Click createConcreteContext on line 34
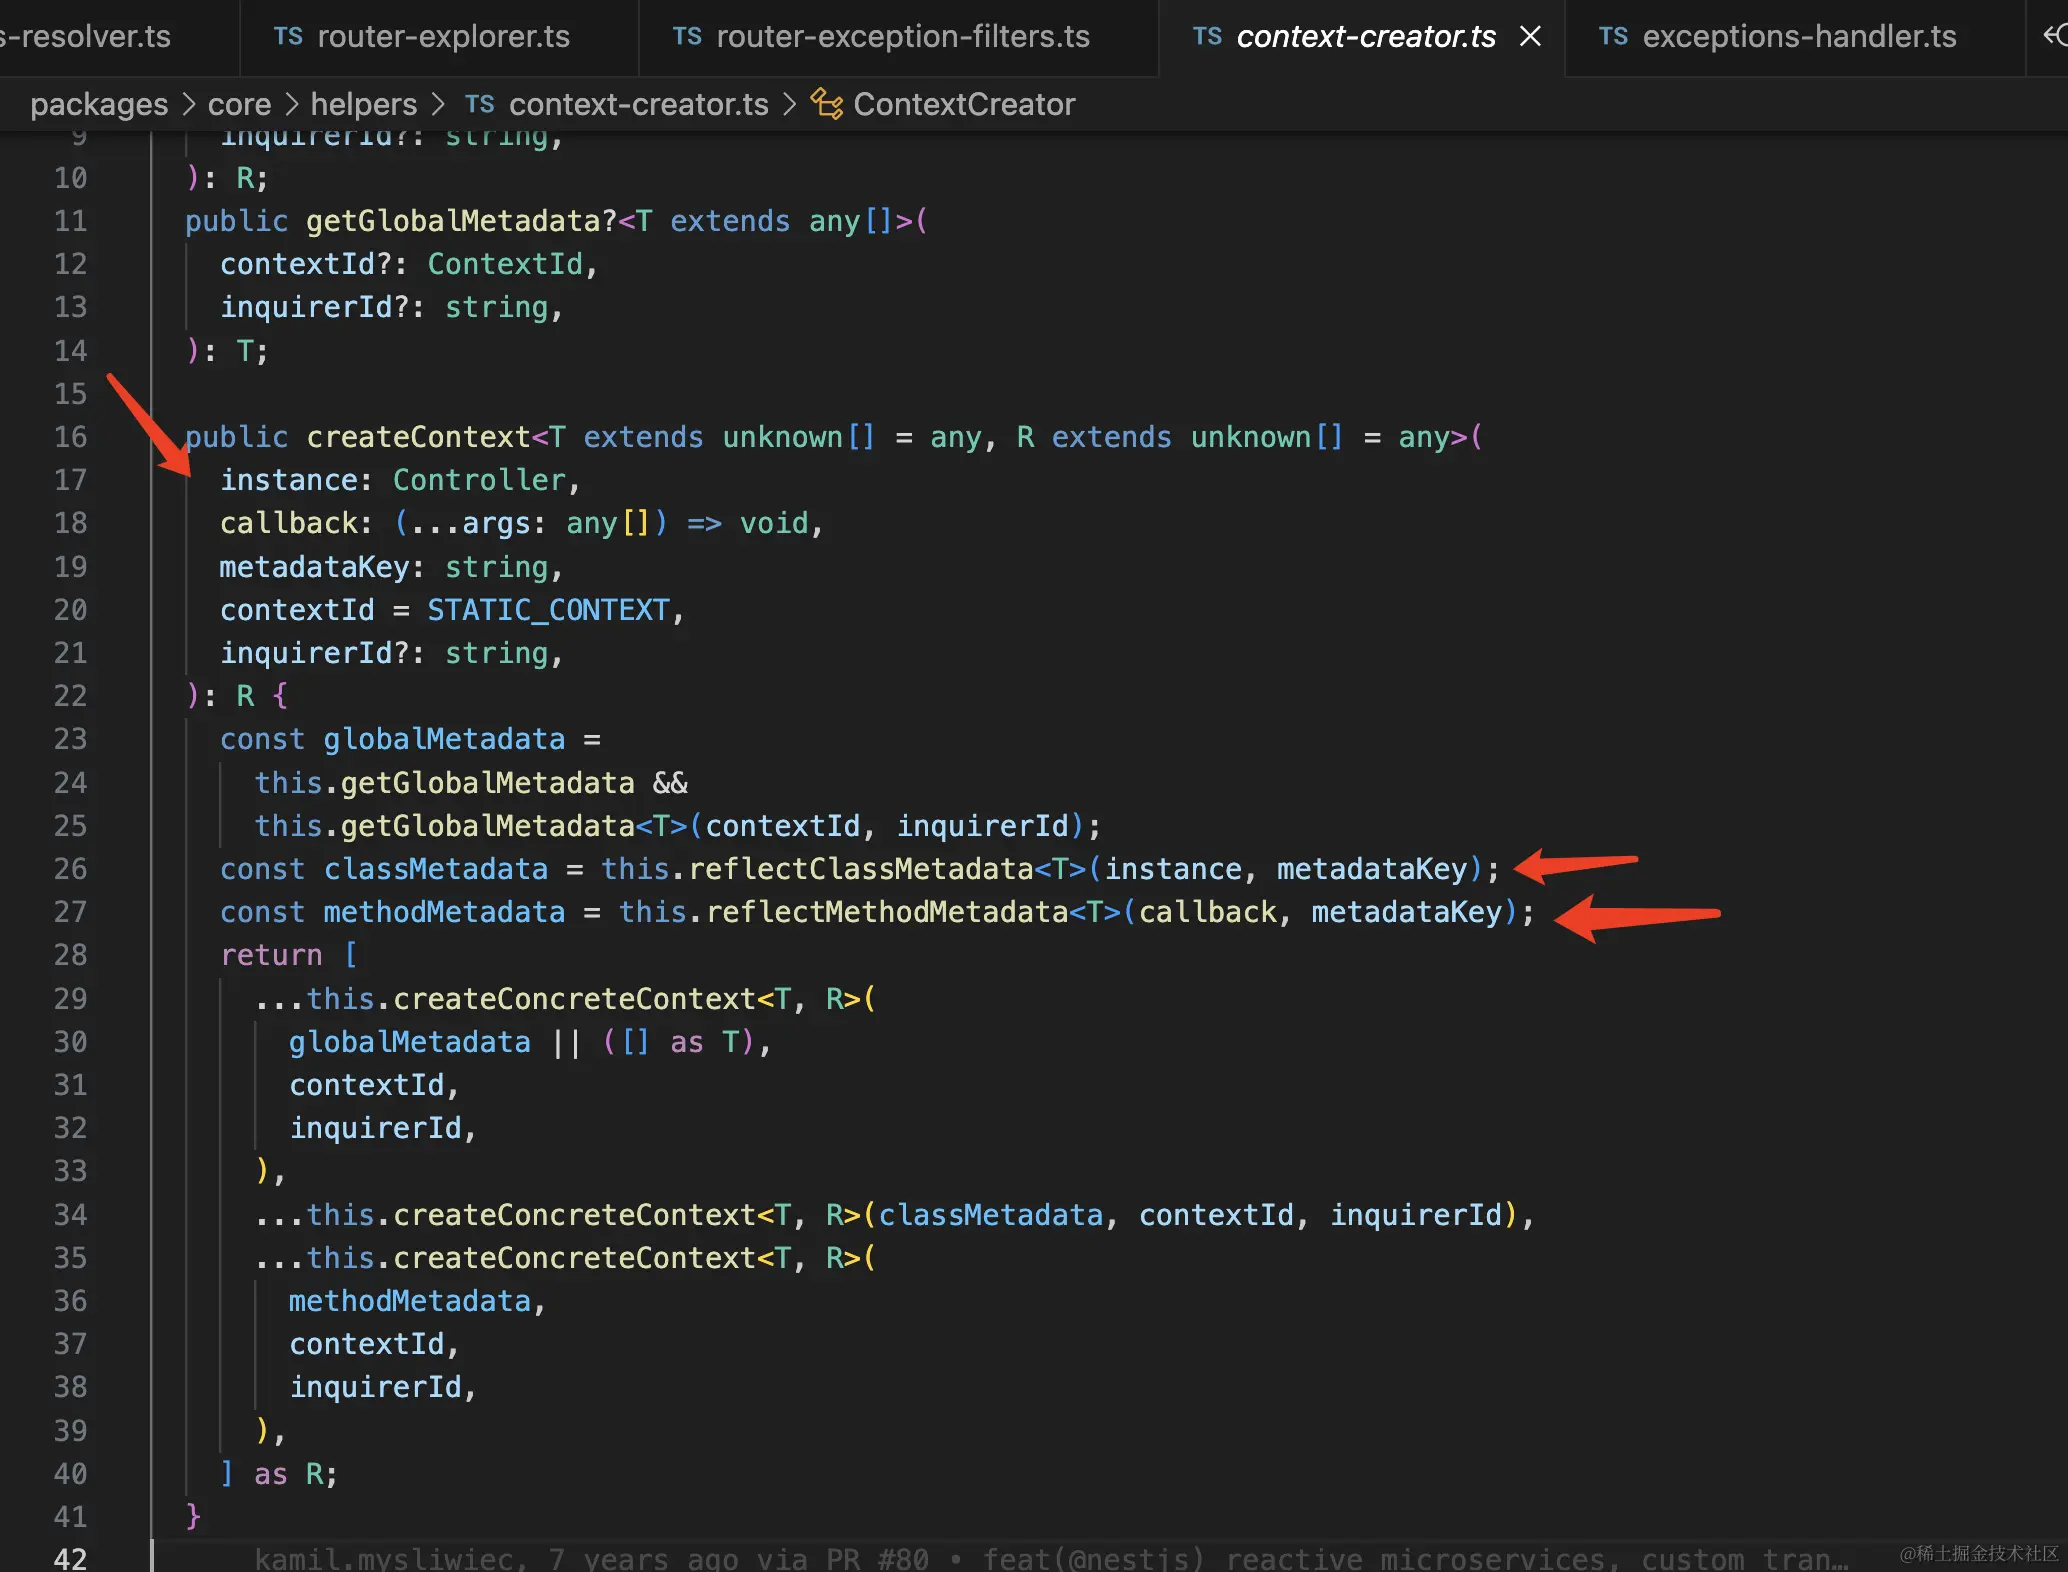The height and width of the screenshot is (1572, 2068). coord(574,1215)
